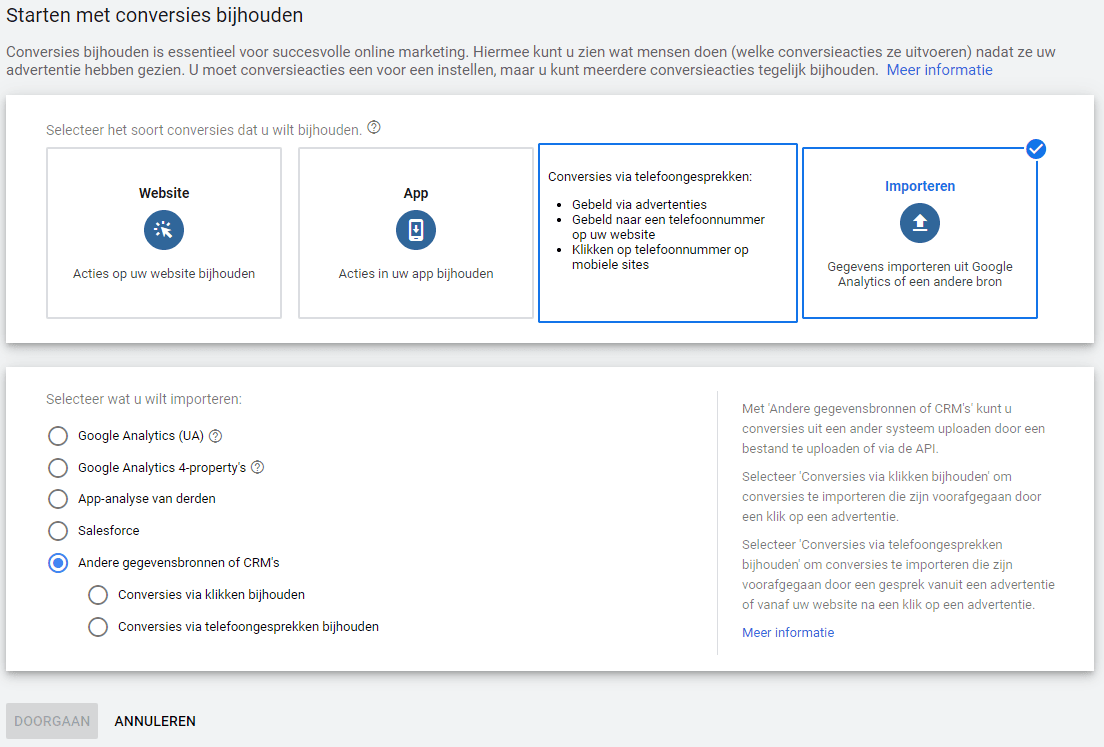Click the blue checkmark badge on Importeren
The width and height of the screenshot is (1104, 747).
point(1036,149)
